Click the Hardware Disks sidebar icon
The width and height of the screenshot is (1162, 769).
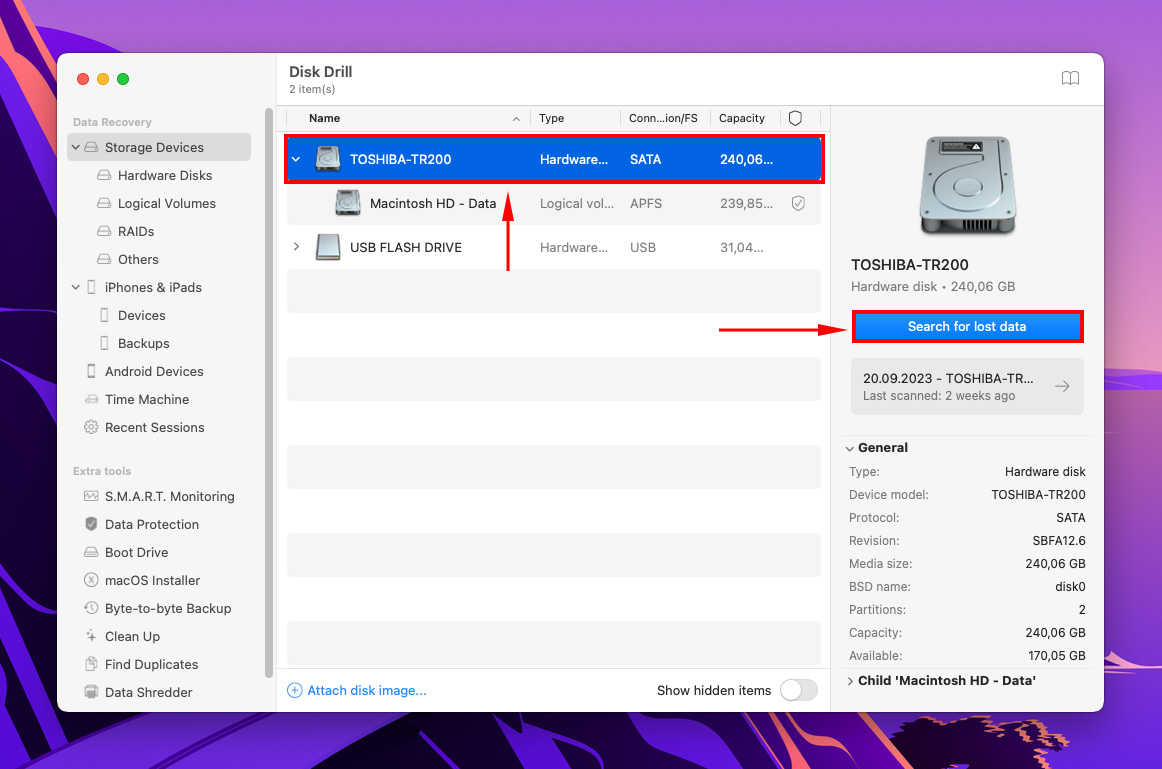[x=104, y=176]
